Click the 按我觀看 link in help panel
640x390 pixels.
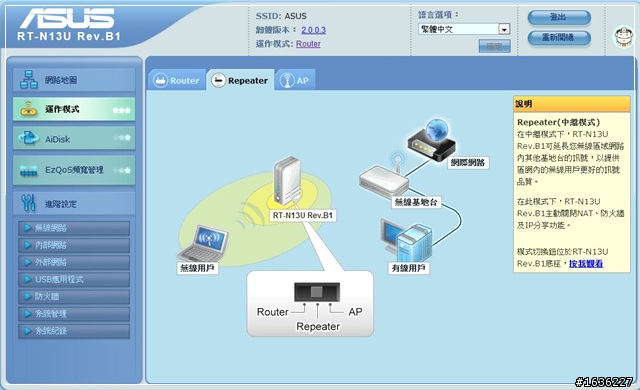(x=586, y=264)
